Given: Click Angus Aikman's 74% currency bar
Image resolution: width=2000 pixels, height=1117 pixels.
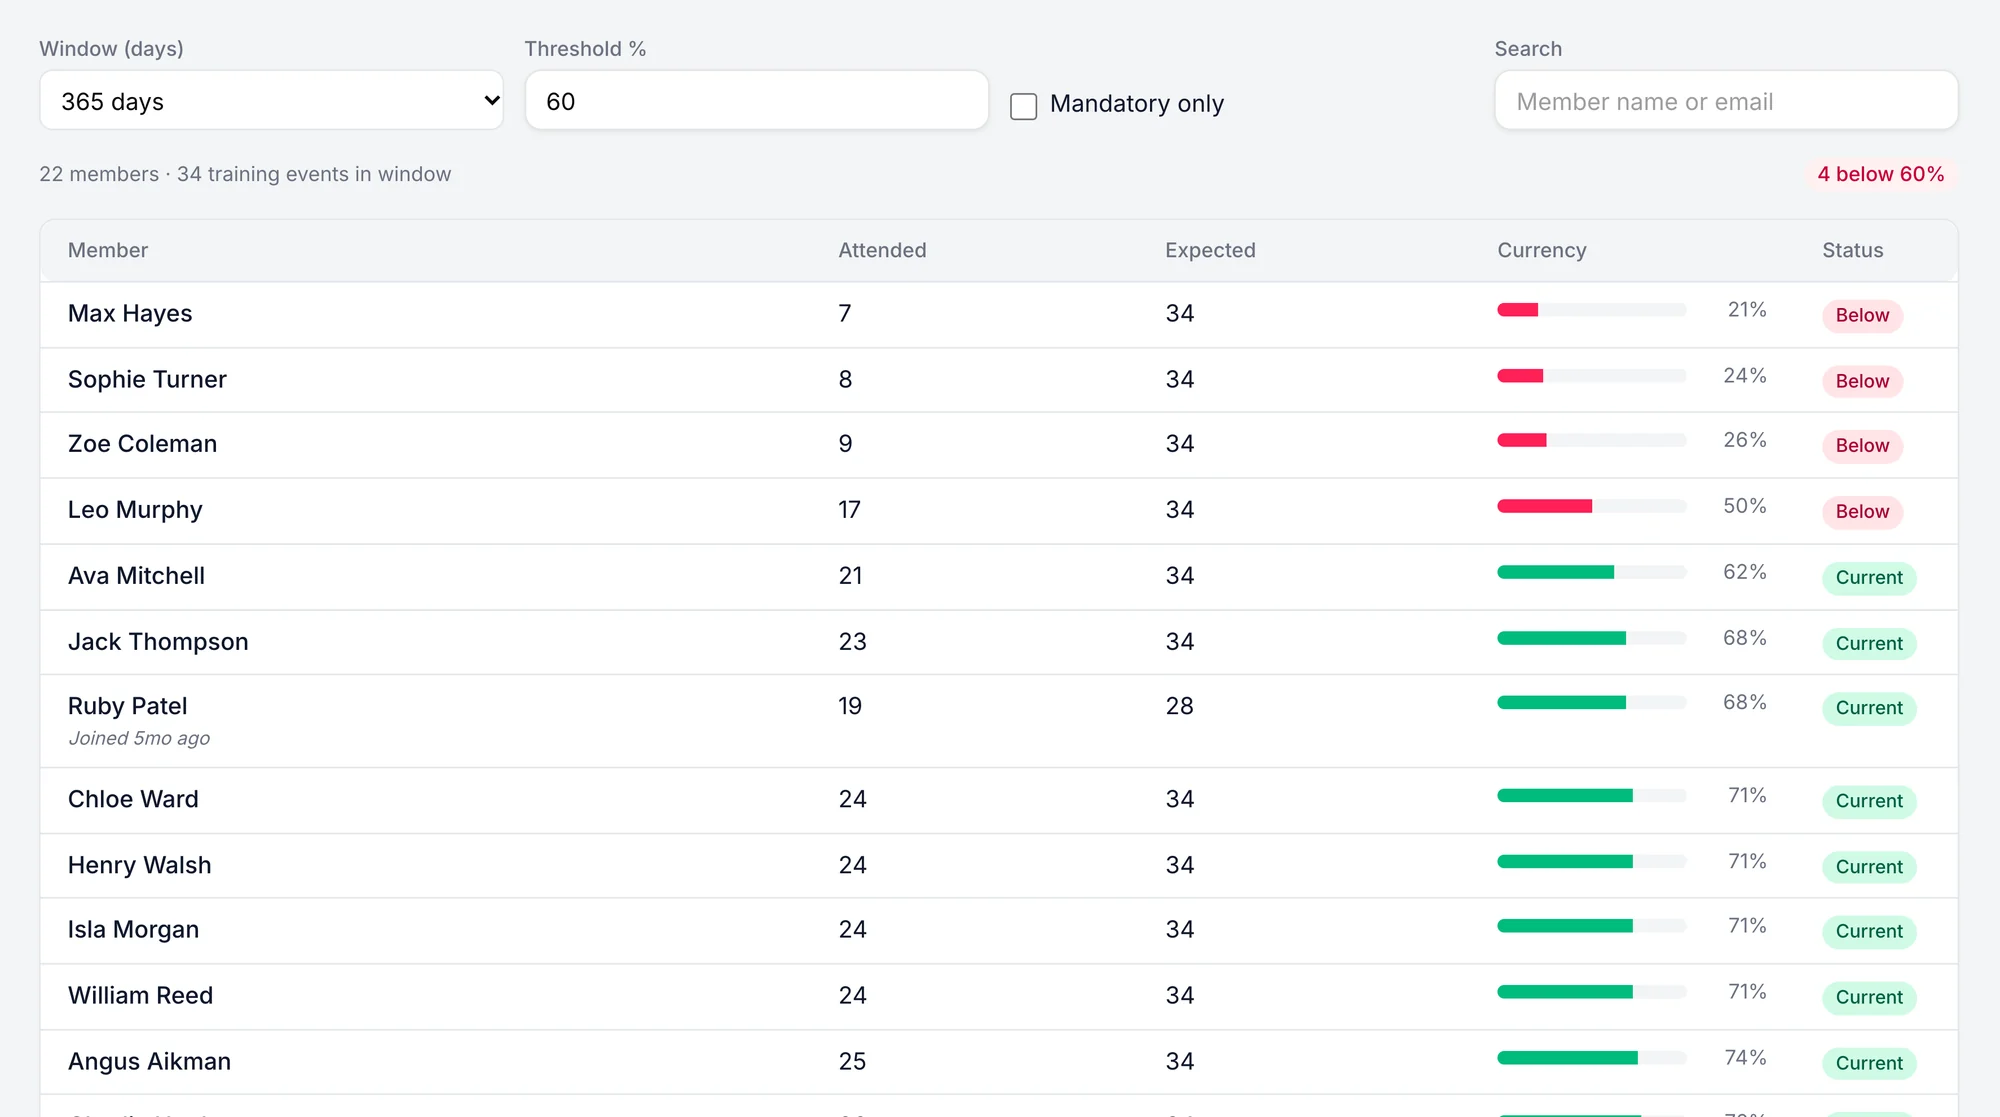Looking at the screenshot, I should (1592, 1058).
